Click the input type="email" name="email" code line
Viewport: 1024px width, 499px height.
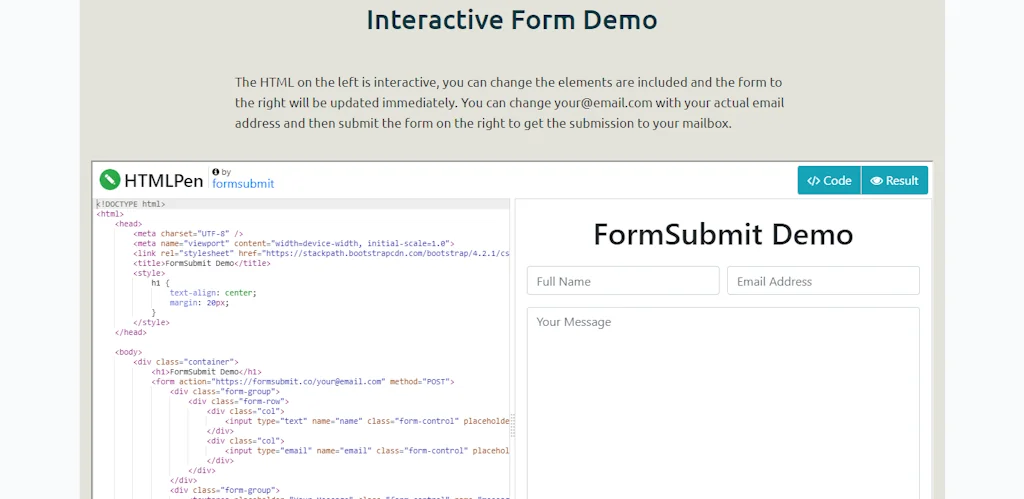(x=367, y=451)
